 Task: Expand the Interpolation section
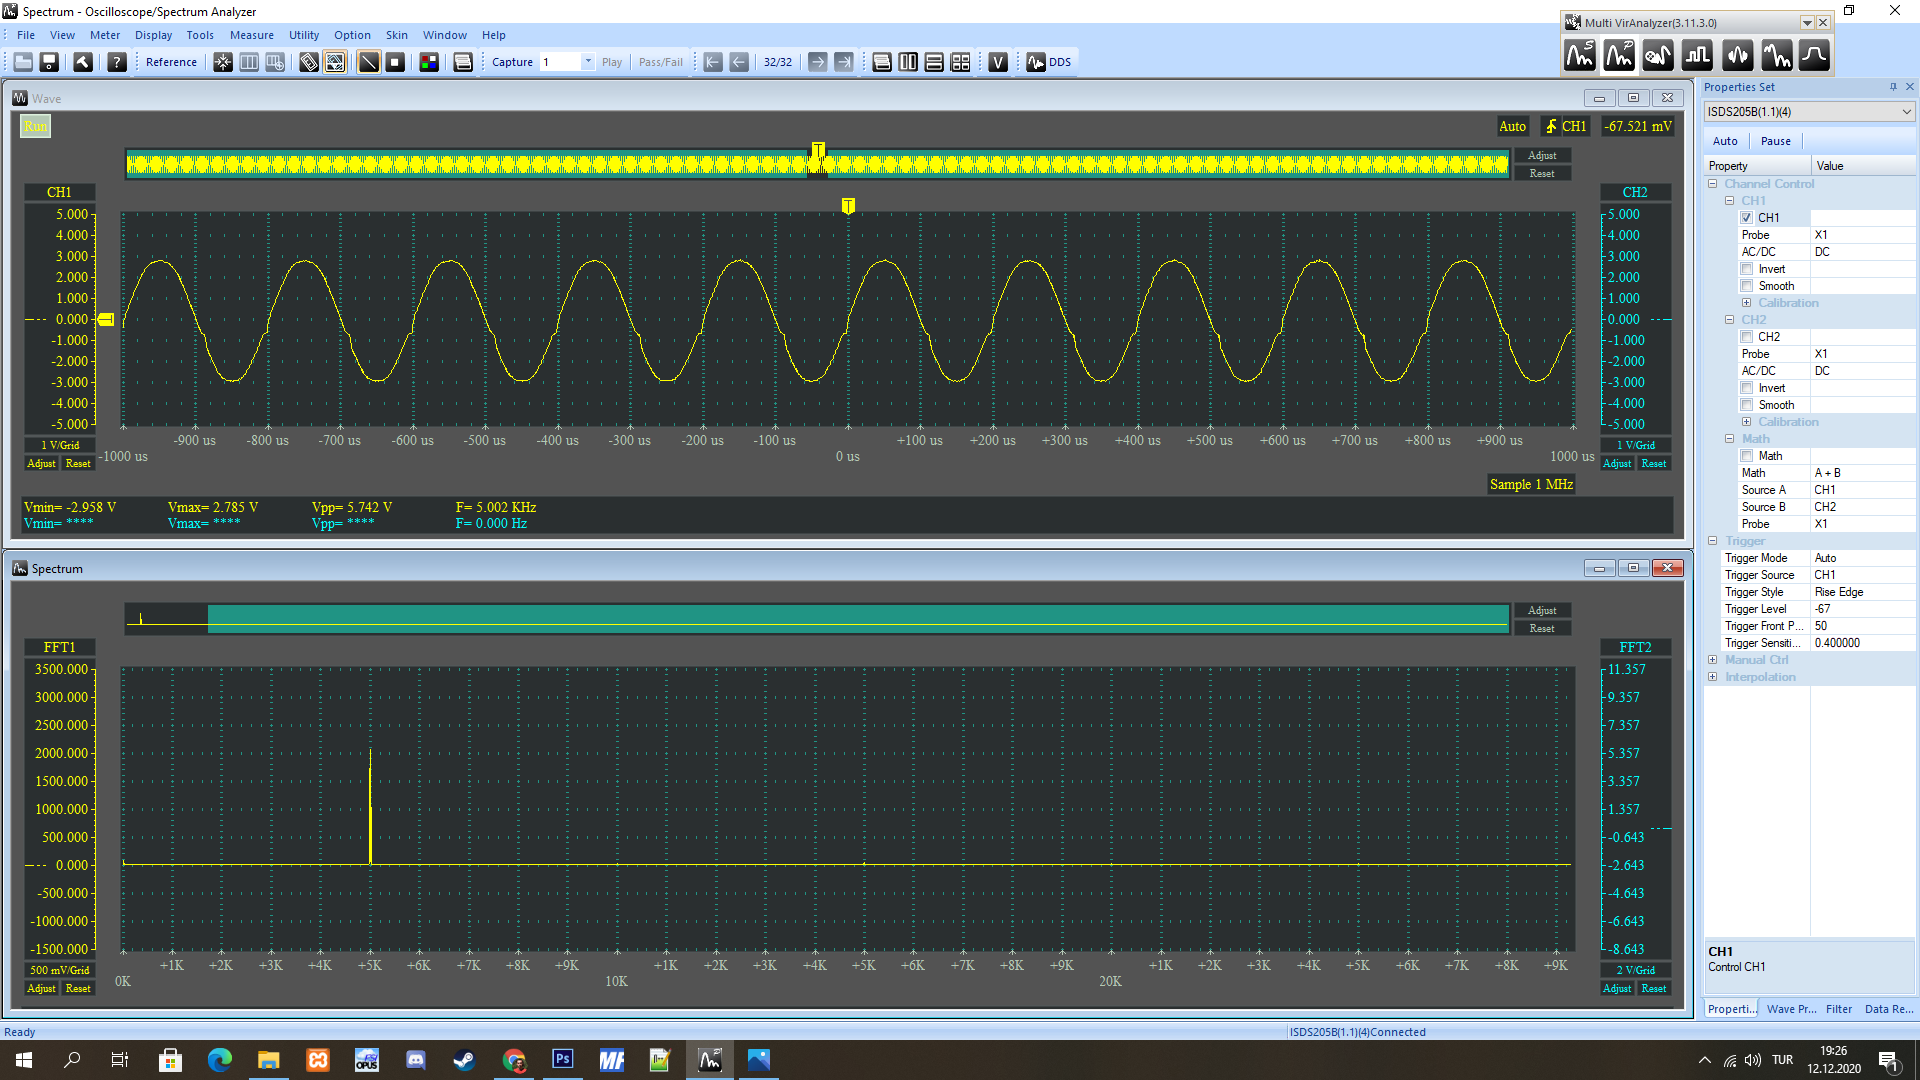1712,677
